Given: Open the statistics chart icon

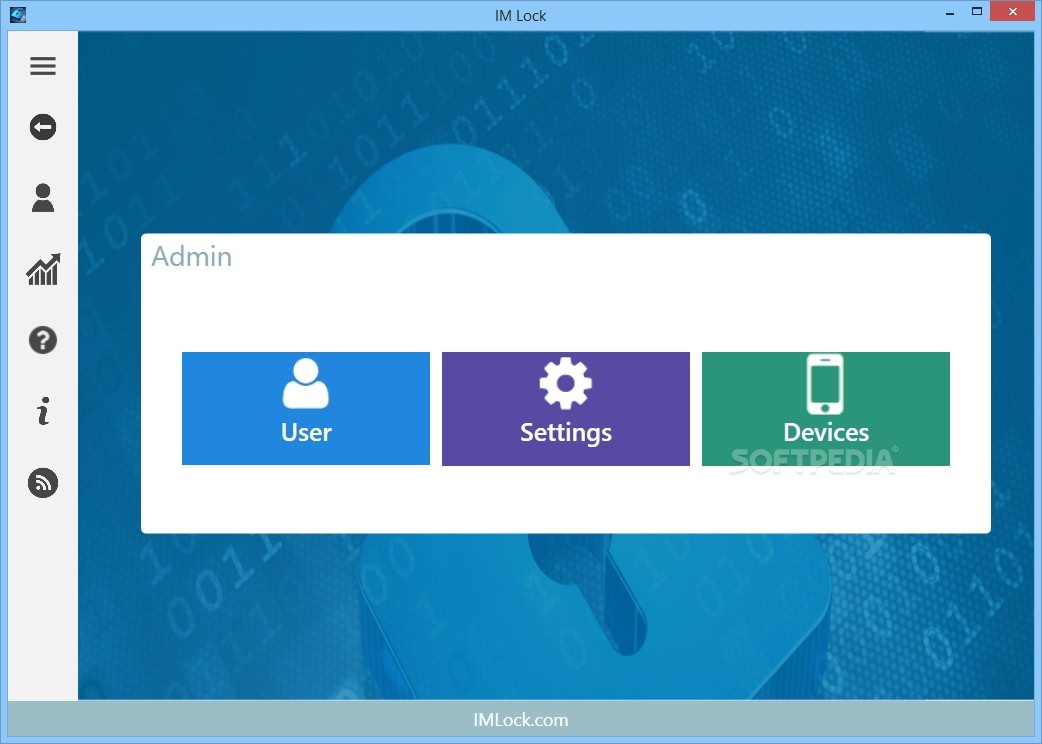Looking at the screenshot, I should tap(43, 269).
